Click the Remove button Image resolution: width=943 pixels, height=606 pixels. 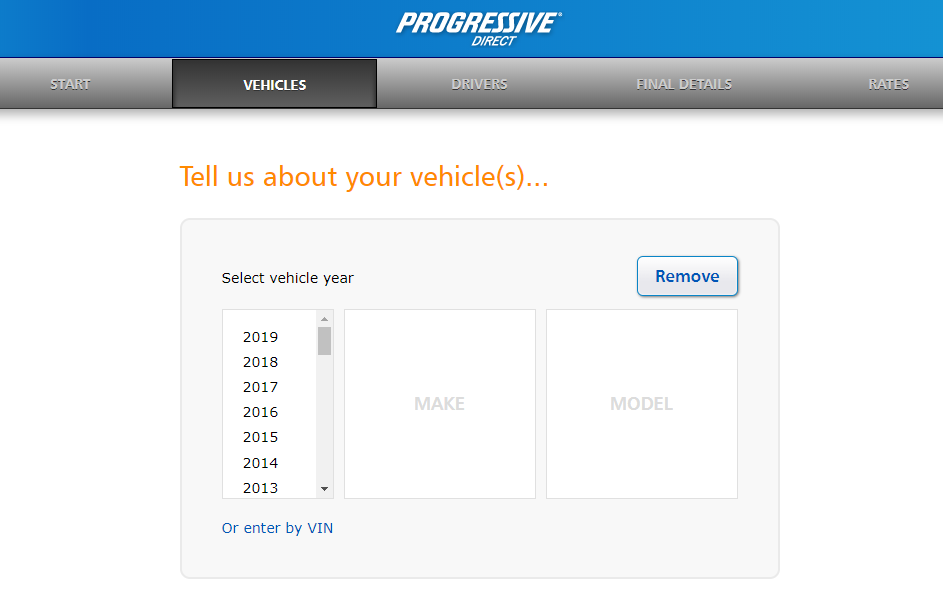coord(687,276)
